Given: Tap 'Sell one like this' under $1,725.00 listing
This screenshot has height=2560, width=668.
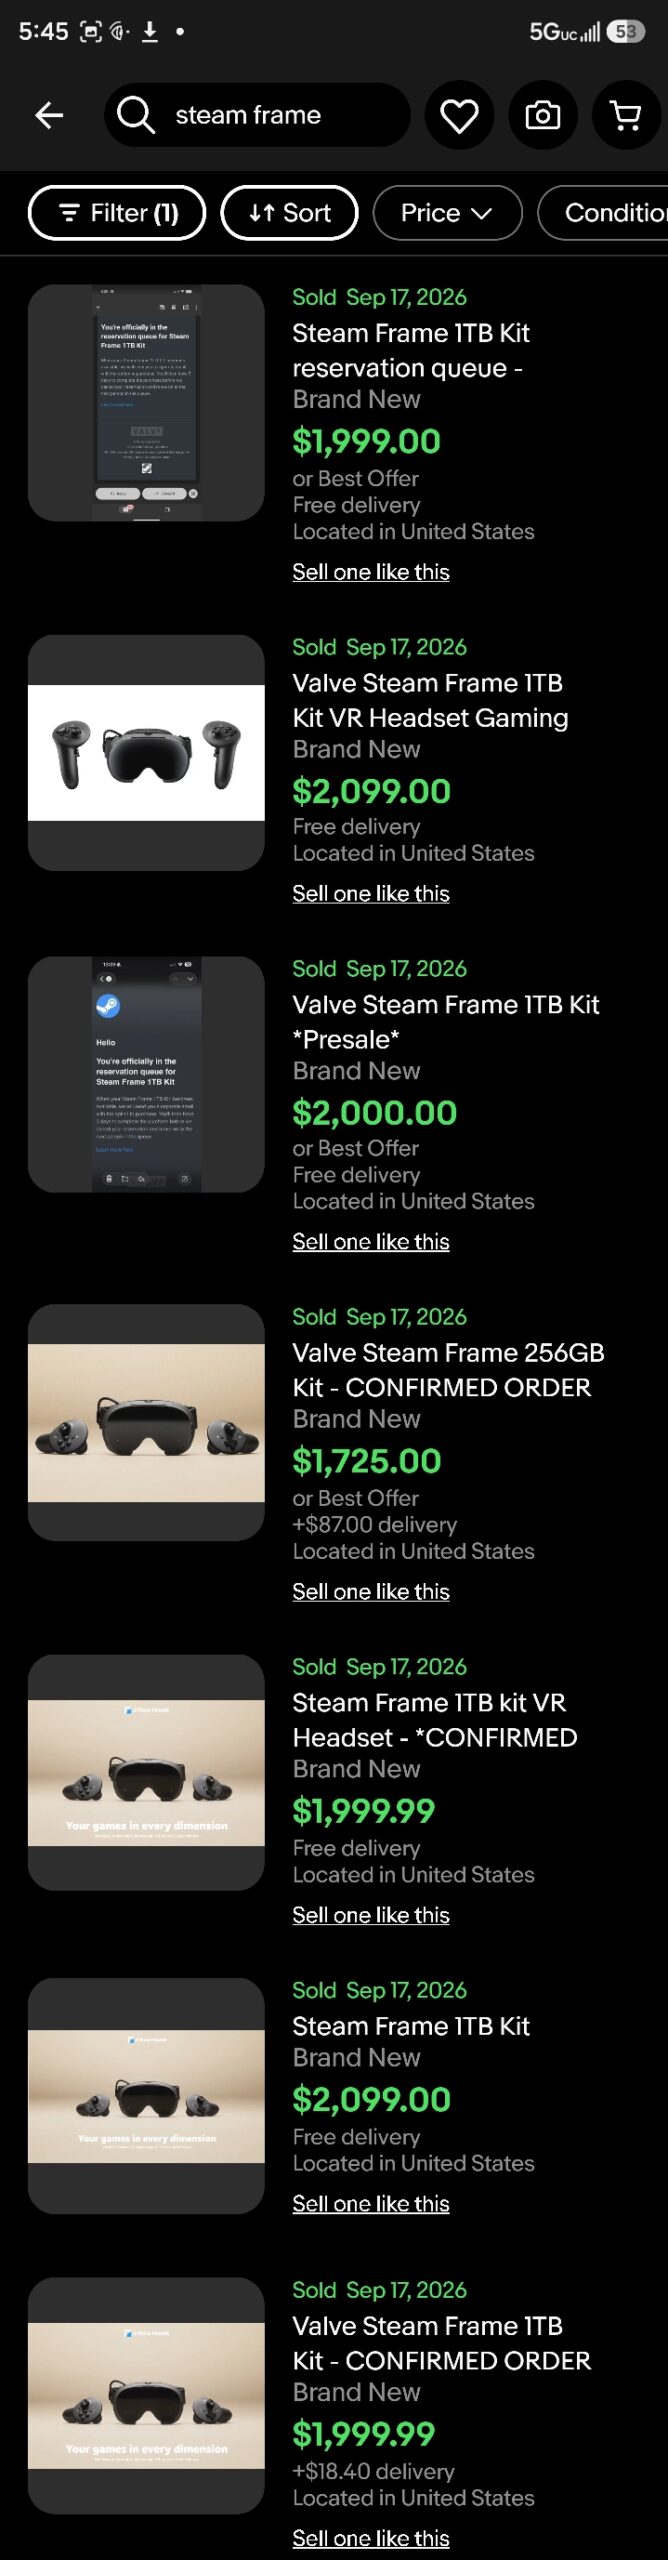Looking at the screenshot, I should 371,1591.
